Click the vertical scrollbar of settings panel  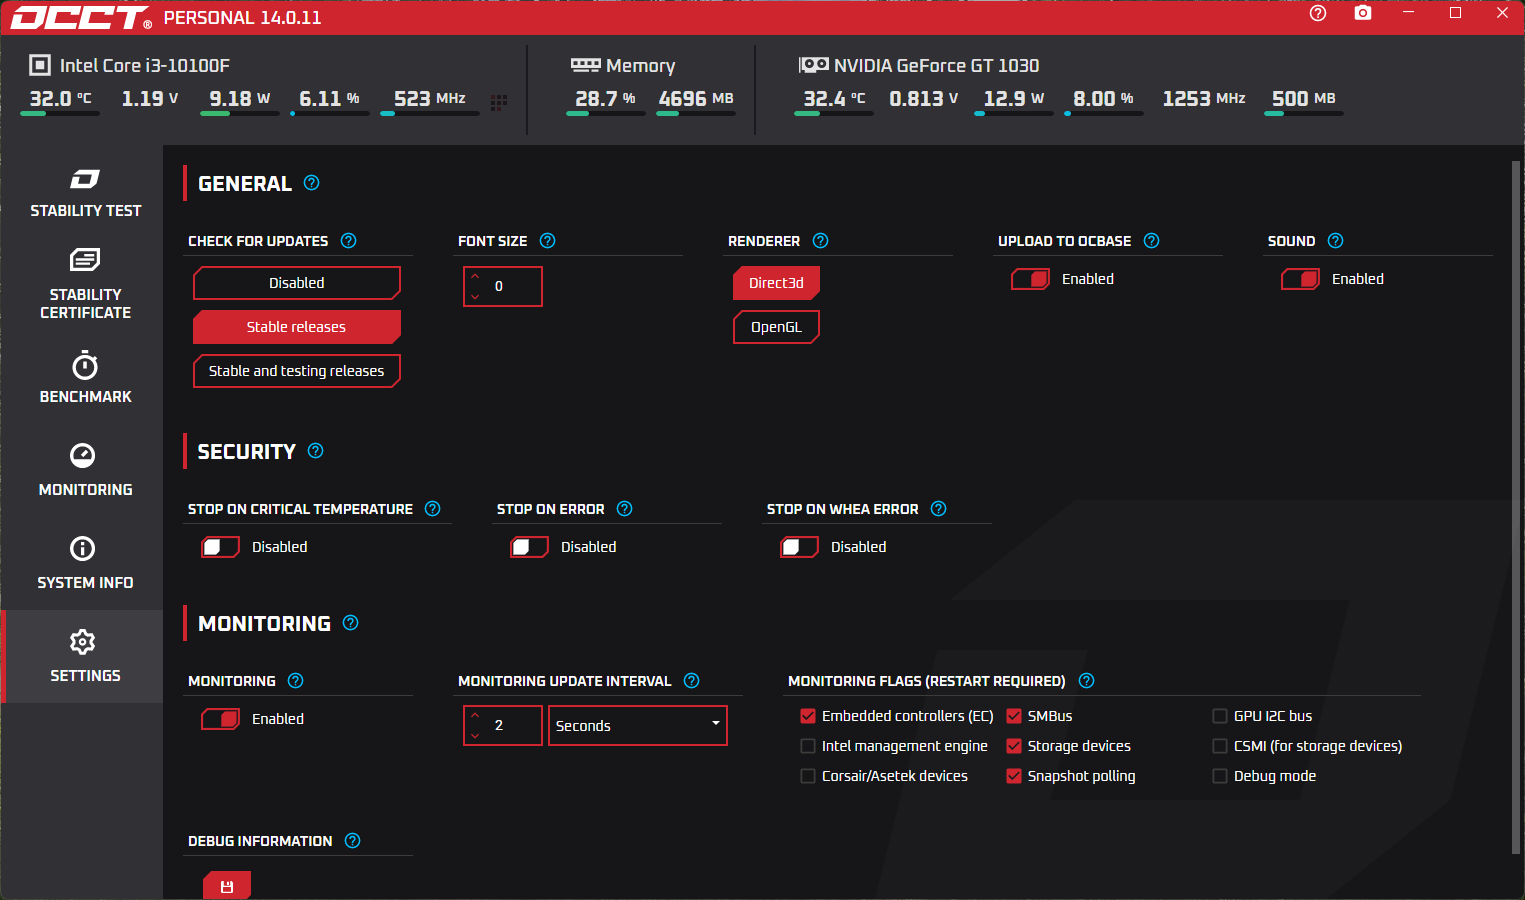1516,507
